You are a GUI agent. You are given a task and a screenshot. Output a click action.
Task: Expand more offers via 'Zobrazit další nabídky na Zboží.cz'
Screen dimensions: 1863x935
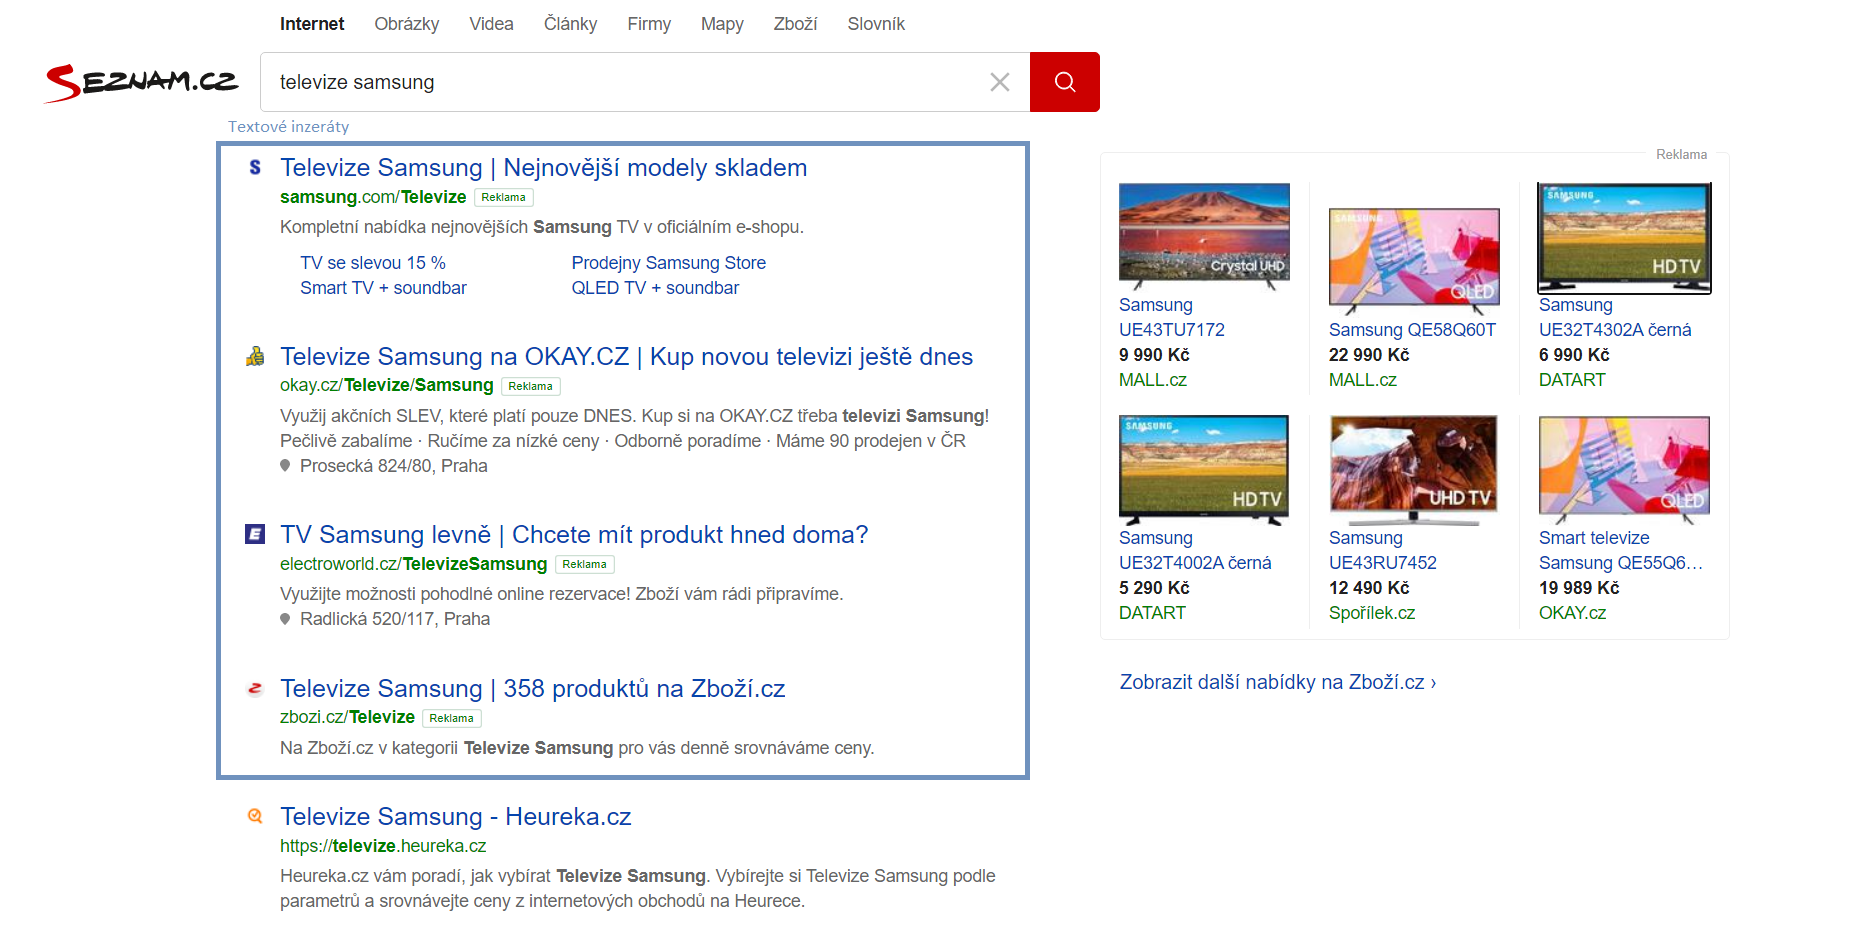click(x=1277, y=682)
